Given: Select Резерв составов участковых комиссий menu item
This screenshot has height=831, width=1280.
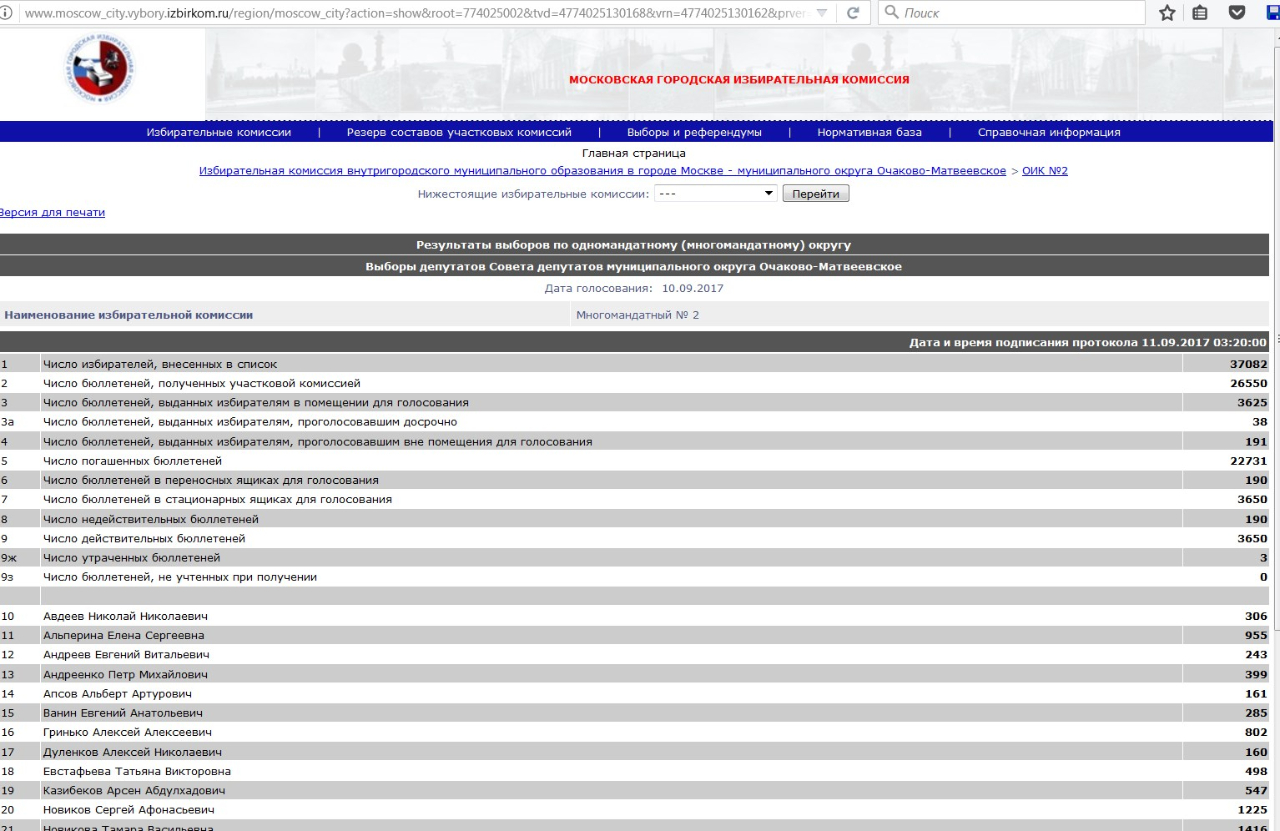Looking at the screenshot, I should 459,132.
